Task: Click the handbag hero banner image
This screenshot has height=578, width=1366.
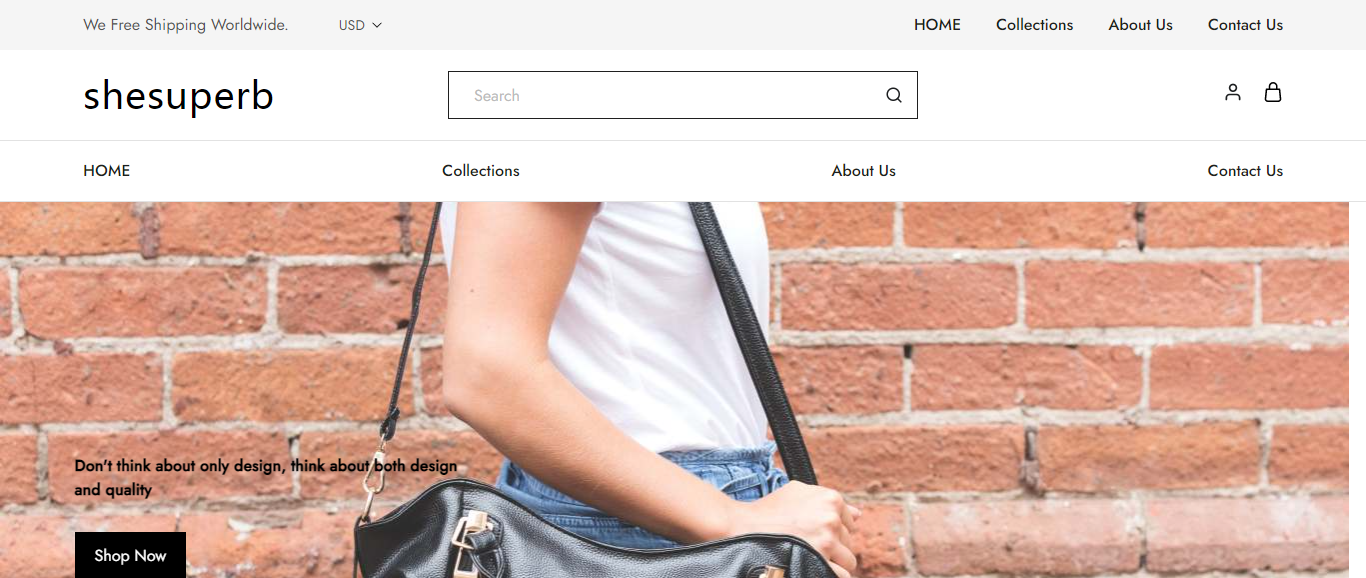Action: pos(674,390)
